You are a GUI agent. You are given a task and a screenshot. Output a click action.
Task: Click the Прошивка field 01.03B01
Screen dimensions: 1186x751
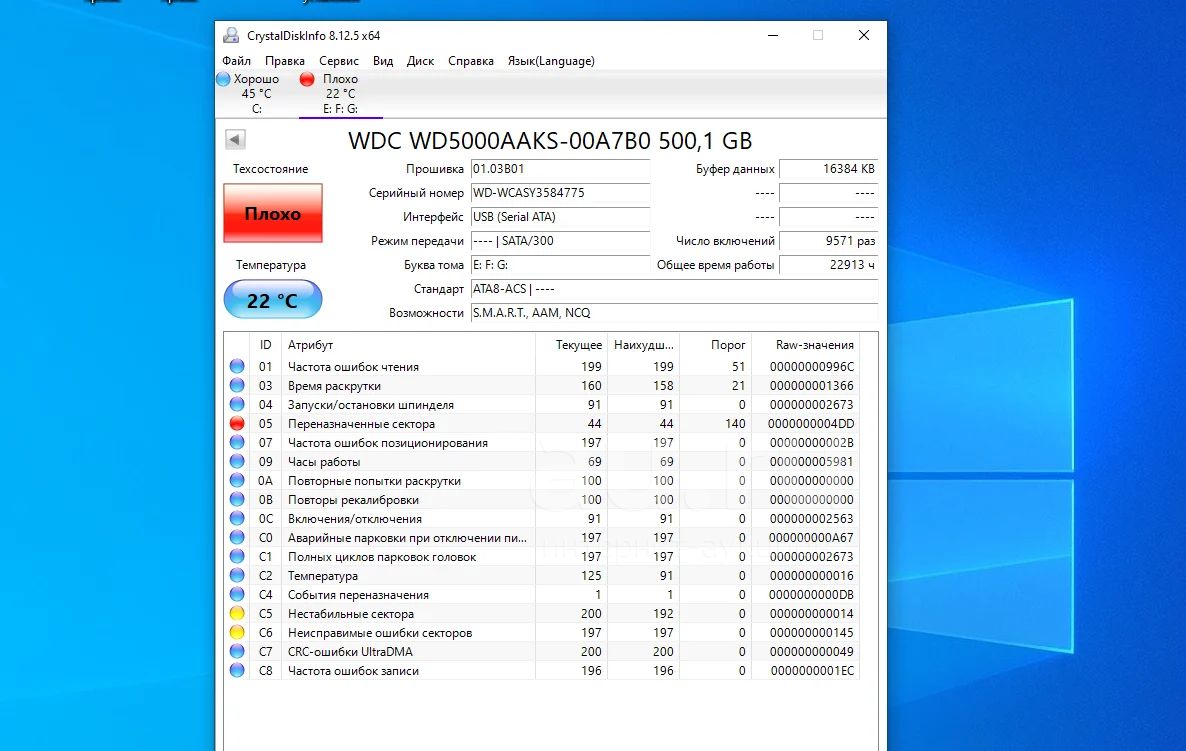560,169
